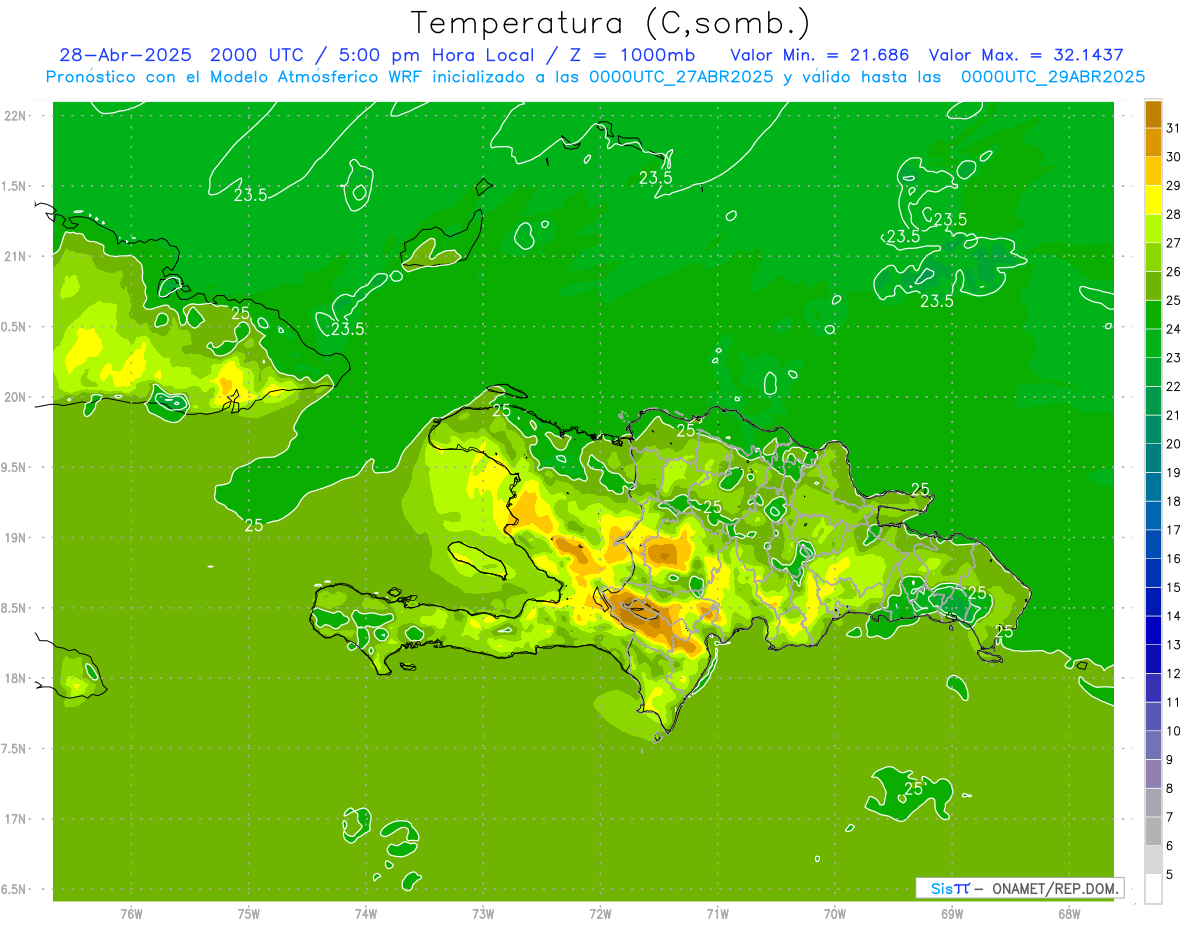Click the color scale label "14"
This screenshot has height=927, width=1200.
click(x=1174, y=616)
